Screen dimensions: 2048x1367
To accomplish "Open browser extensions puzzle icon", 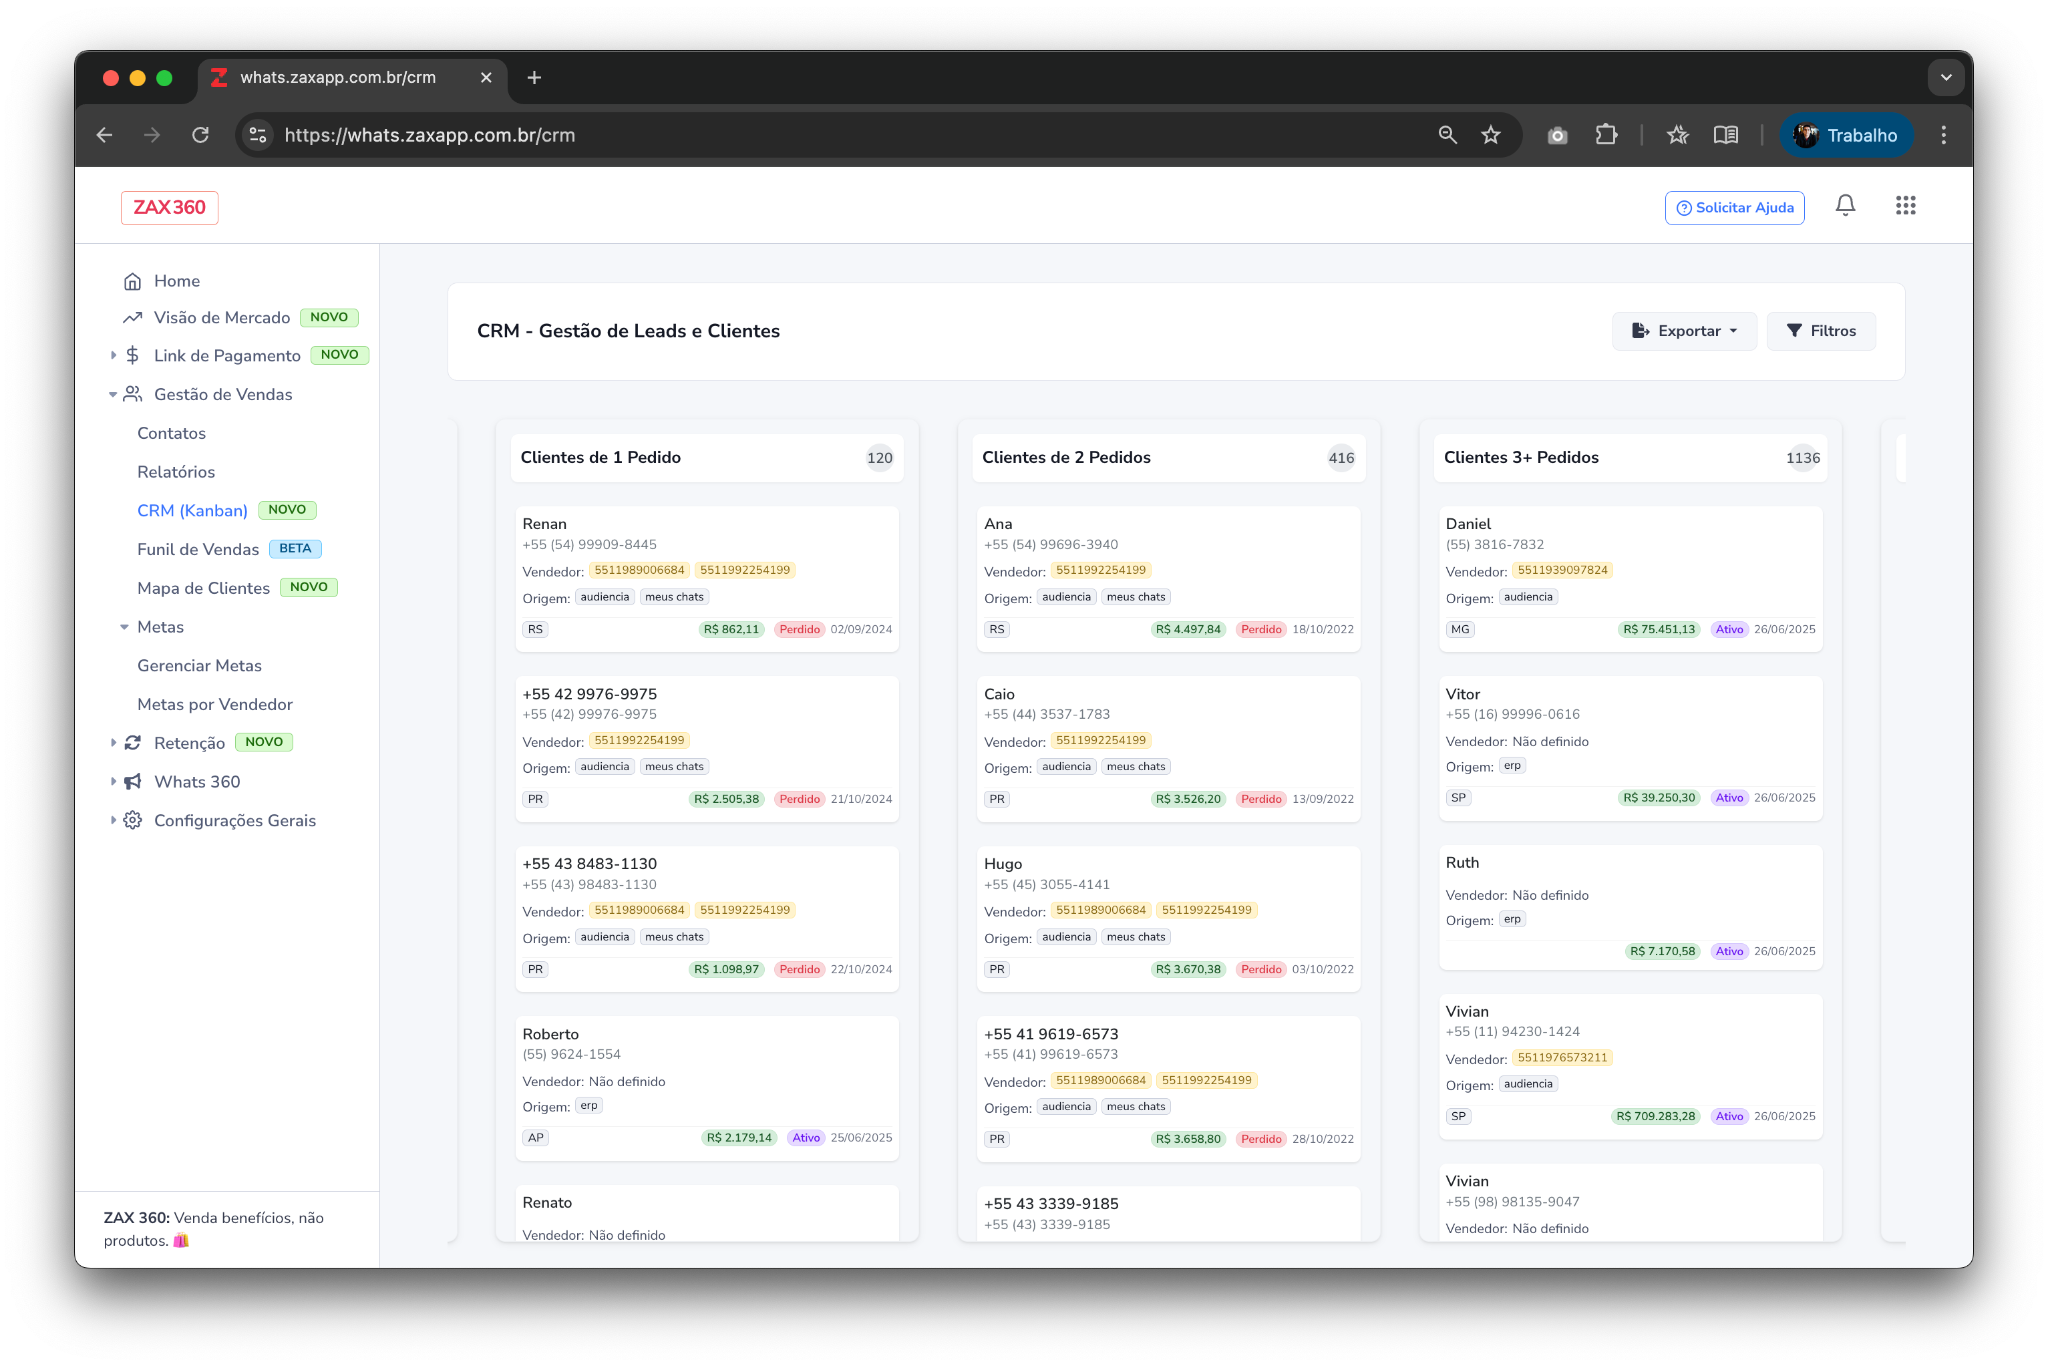I will click(1606, 135).
